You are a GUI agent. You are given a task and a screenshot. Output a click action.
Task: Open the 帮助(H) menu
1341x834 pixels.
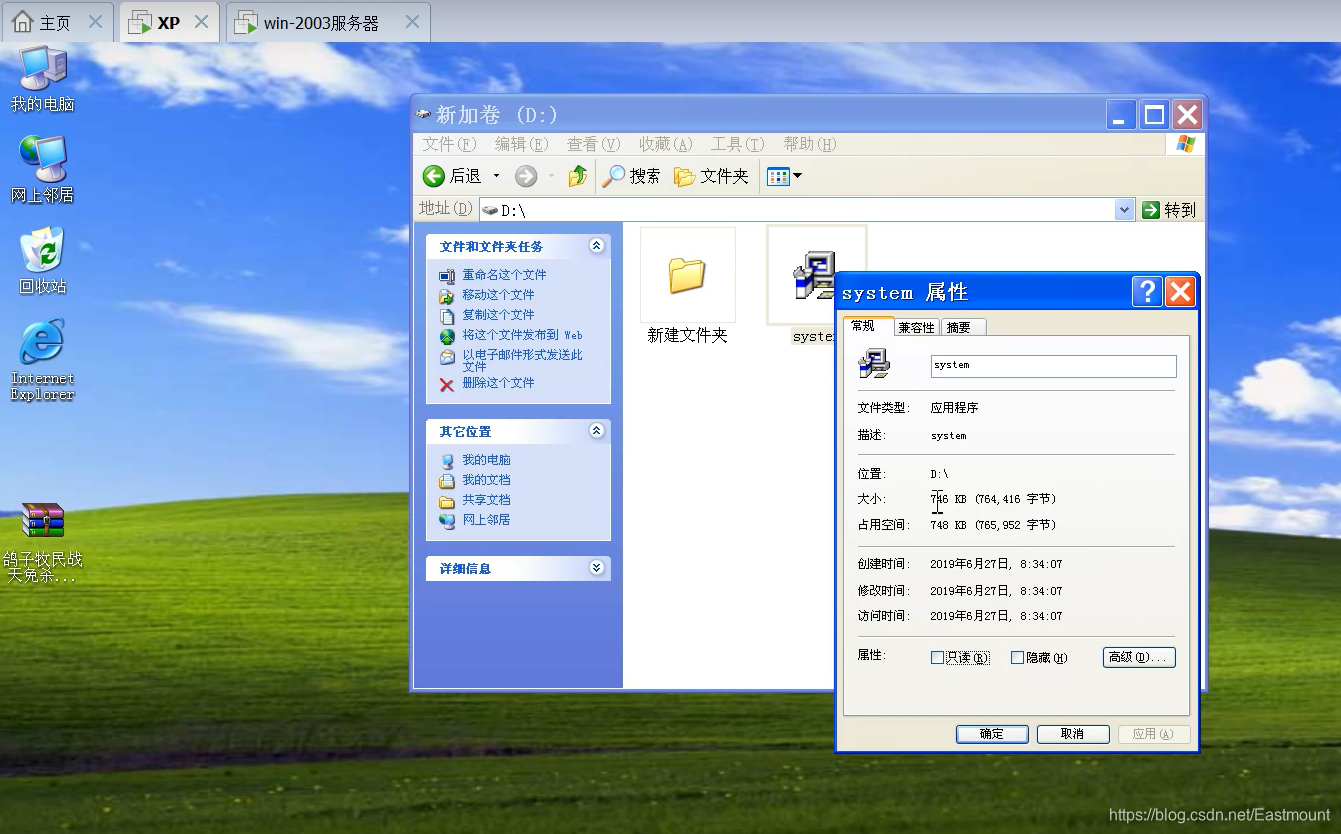coord(810,144)
